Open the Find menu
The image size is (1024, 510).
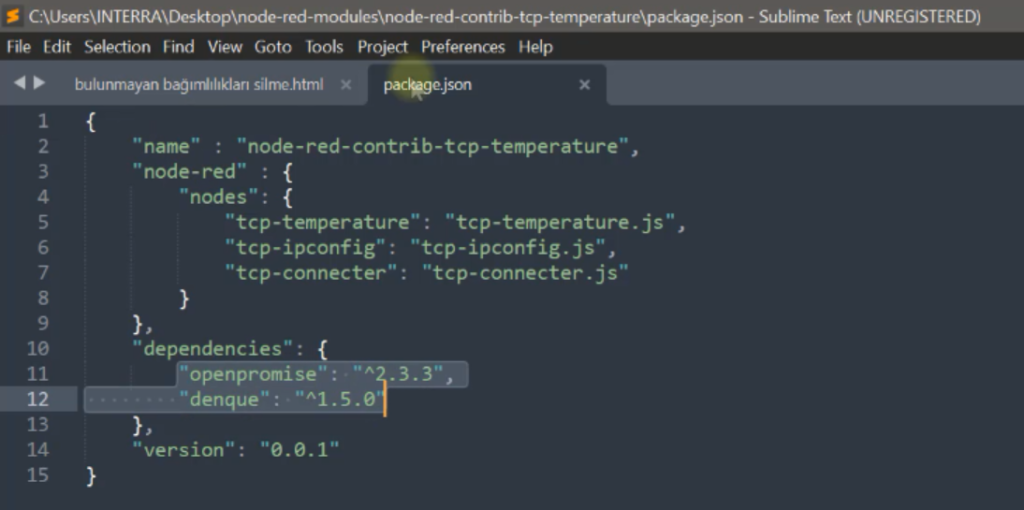tap(178, 47)
